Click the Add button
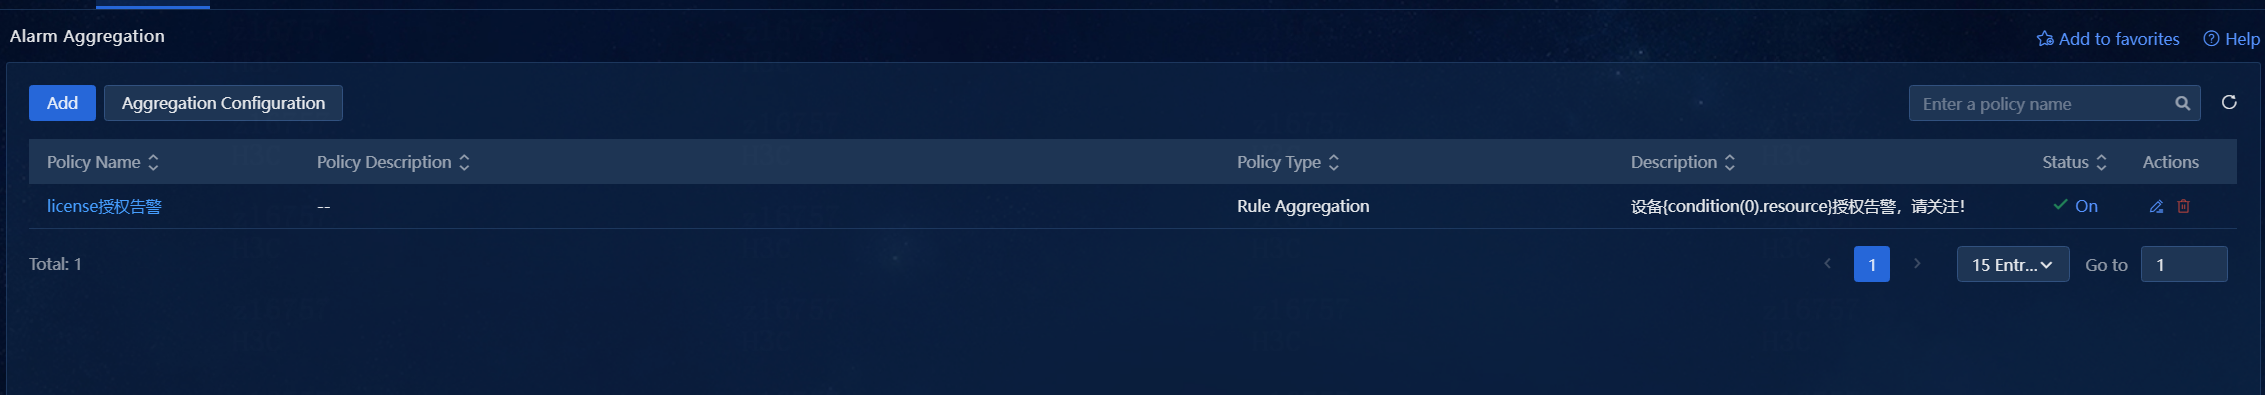 click(62, 103)
